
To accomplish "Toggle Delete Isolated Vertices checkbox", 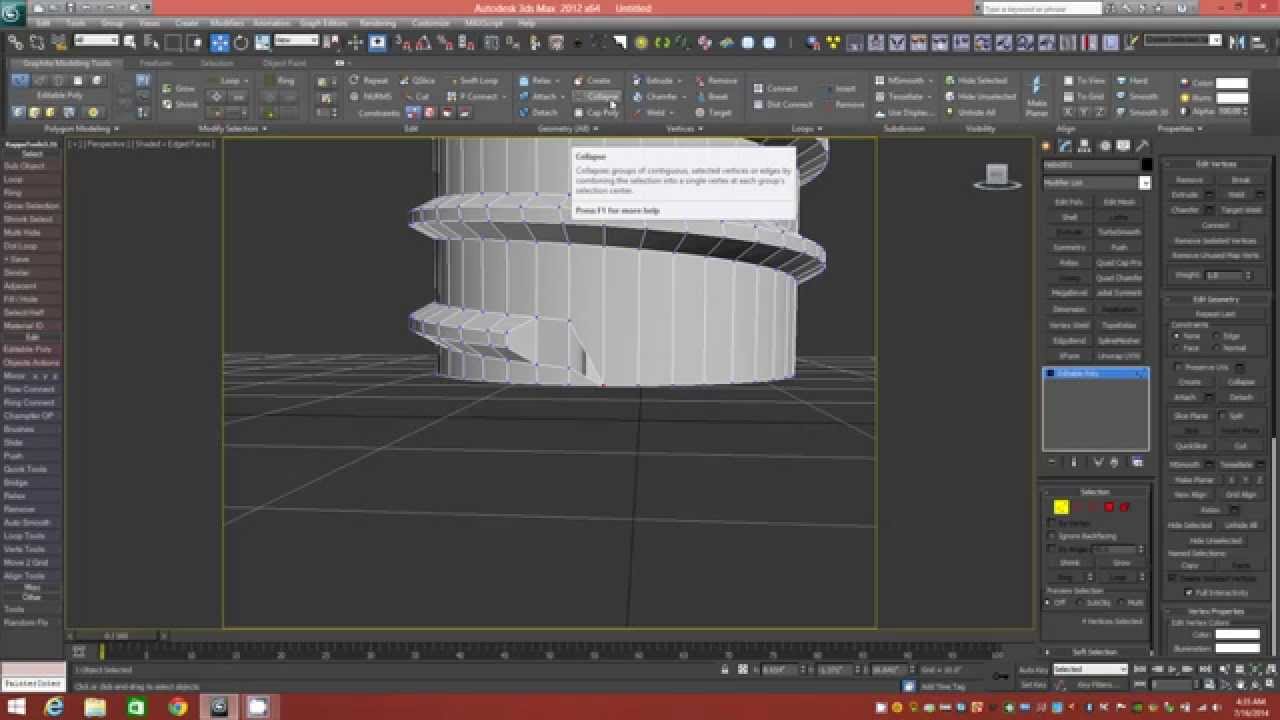I will coord(1173,578).
